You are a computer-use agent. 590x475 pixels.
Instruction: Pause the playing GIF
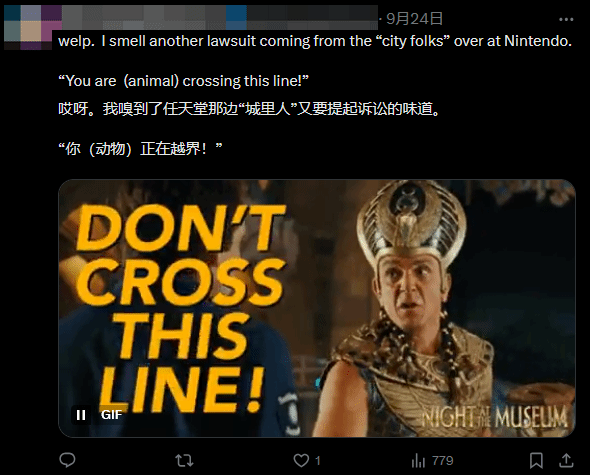(x=81, y=415)
